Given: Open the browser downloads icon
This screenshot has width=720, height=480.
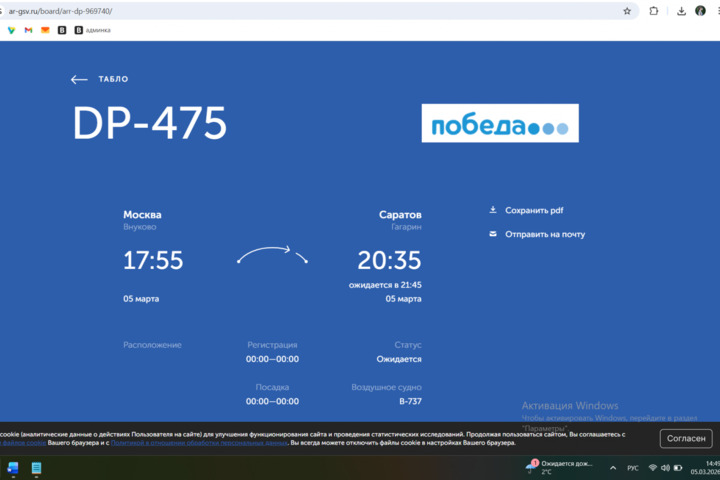Looking at the screenshot, I should pos(681,11).
